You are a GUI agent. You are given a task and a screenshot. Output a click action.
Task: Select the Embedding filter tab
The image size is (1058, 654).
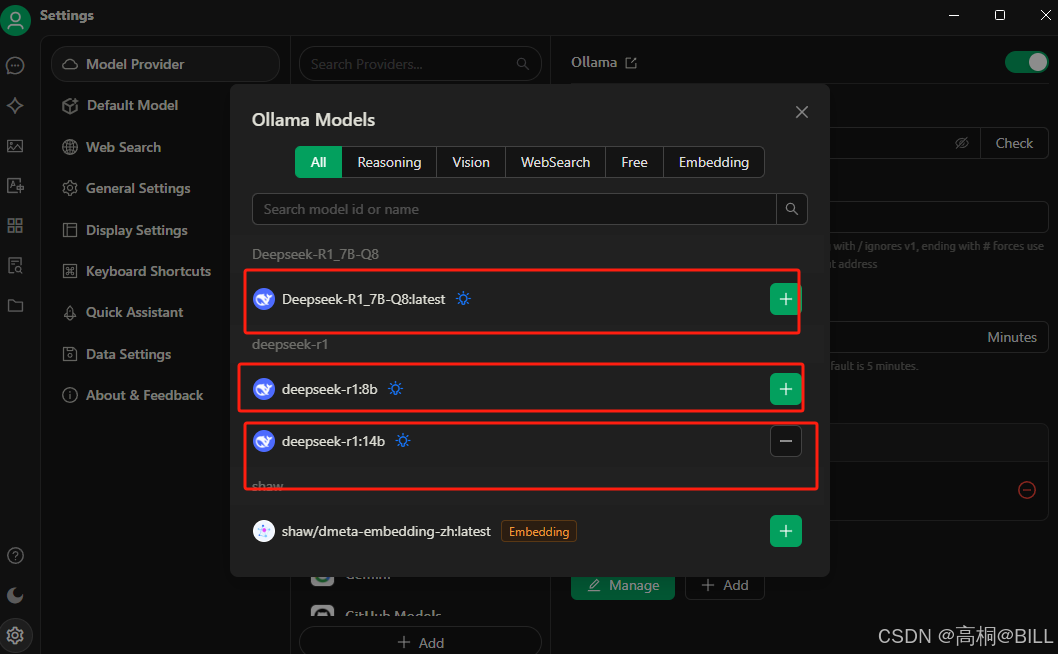pyautogui.click(x=714, y=162)
